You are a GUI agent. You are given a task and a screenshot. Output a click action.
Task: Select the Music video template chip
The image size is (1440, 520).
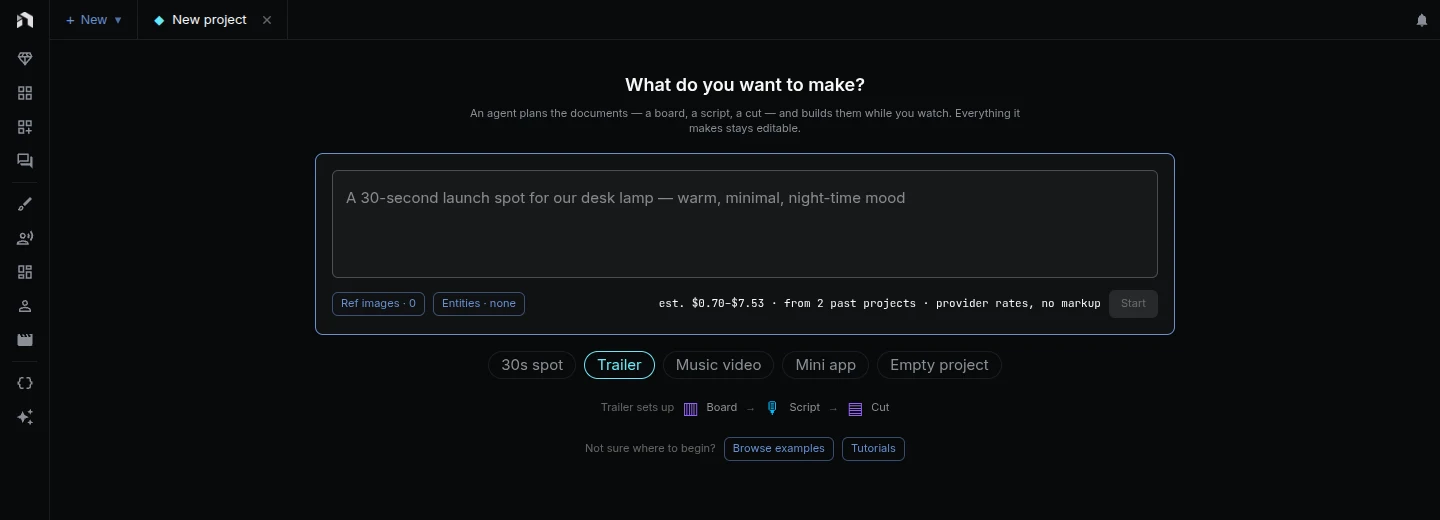(718, 365)
